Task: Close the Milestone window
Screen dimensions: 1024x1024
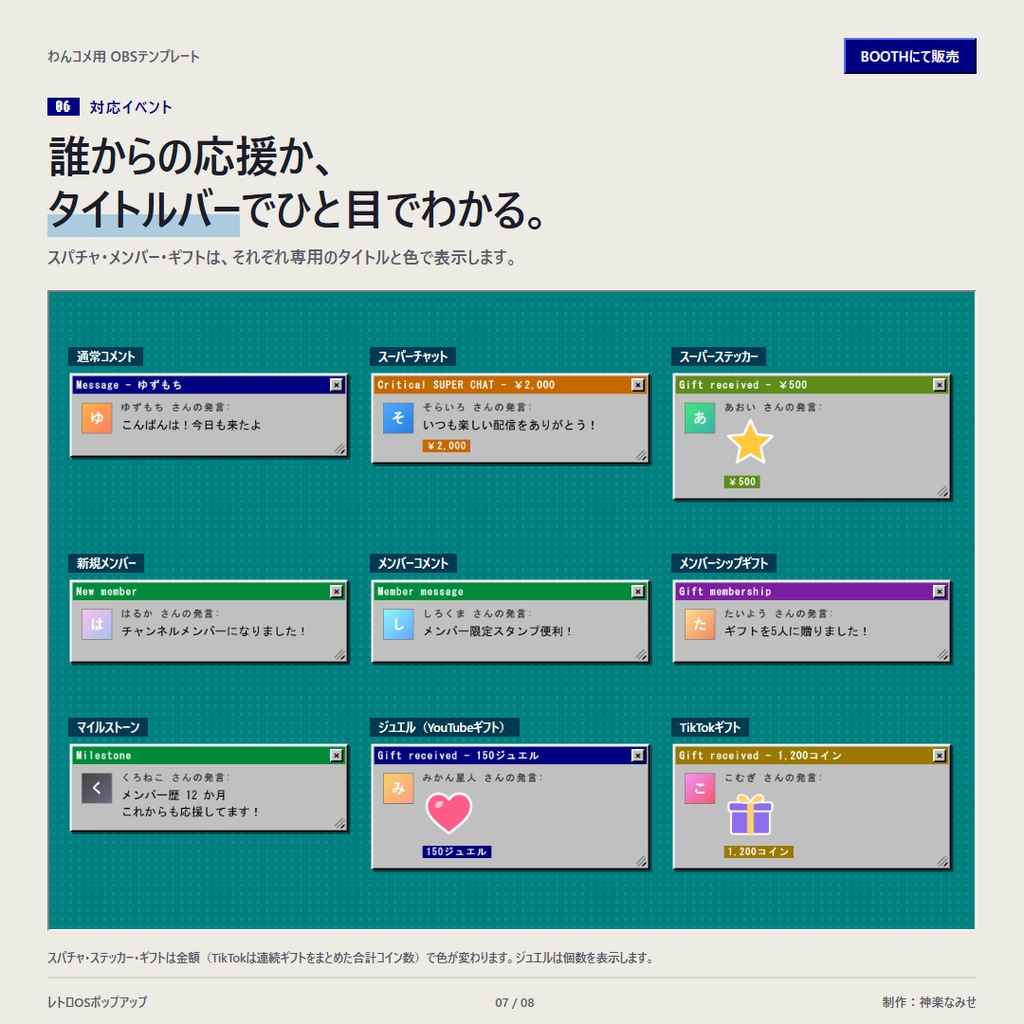Action: click(x=336, y=756)
